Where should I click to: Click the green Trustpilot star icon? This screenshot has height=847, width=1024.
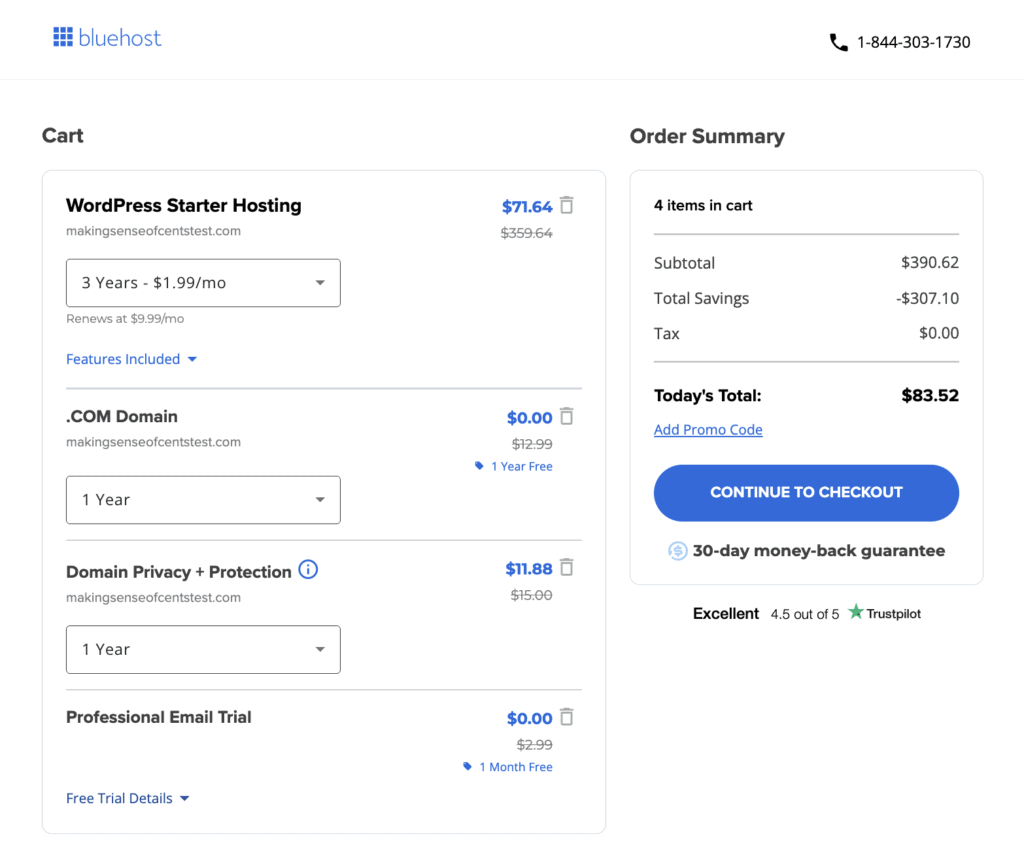(856, 612)
